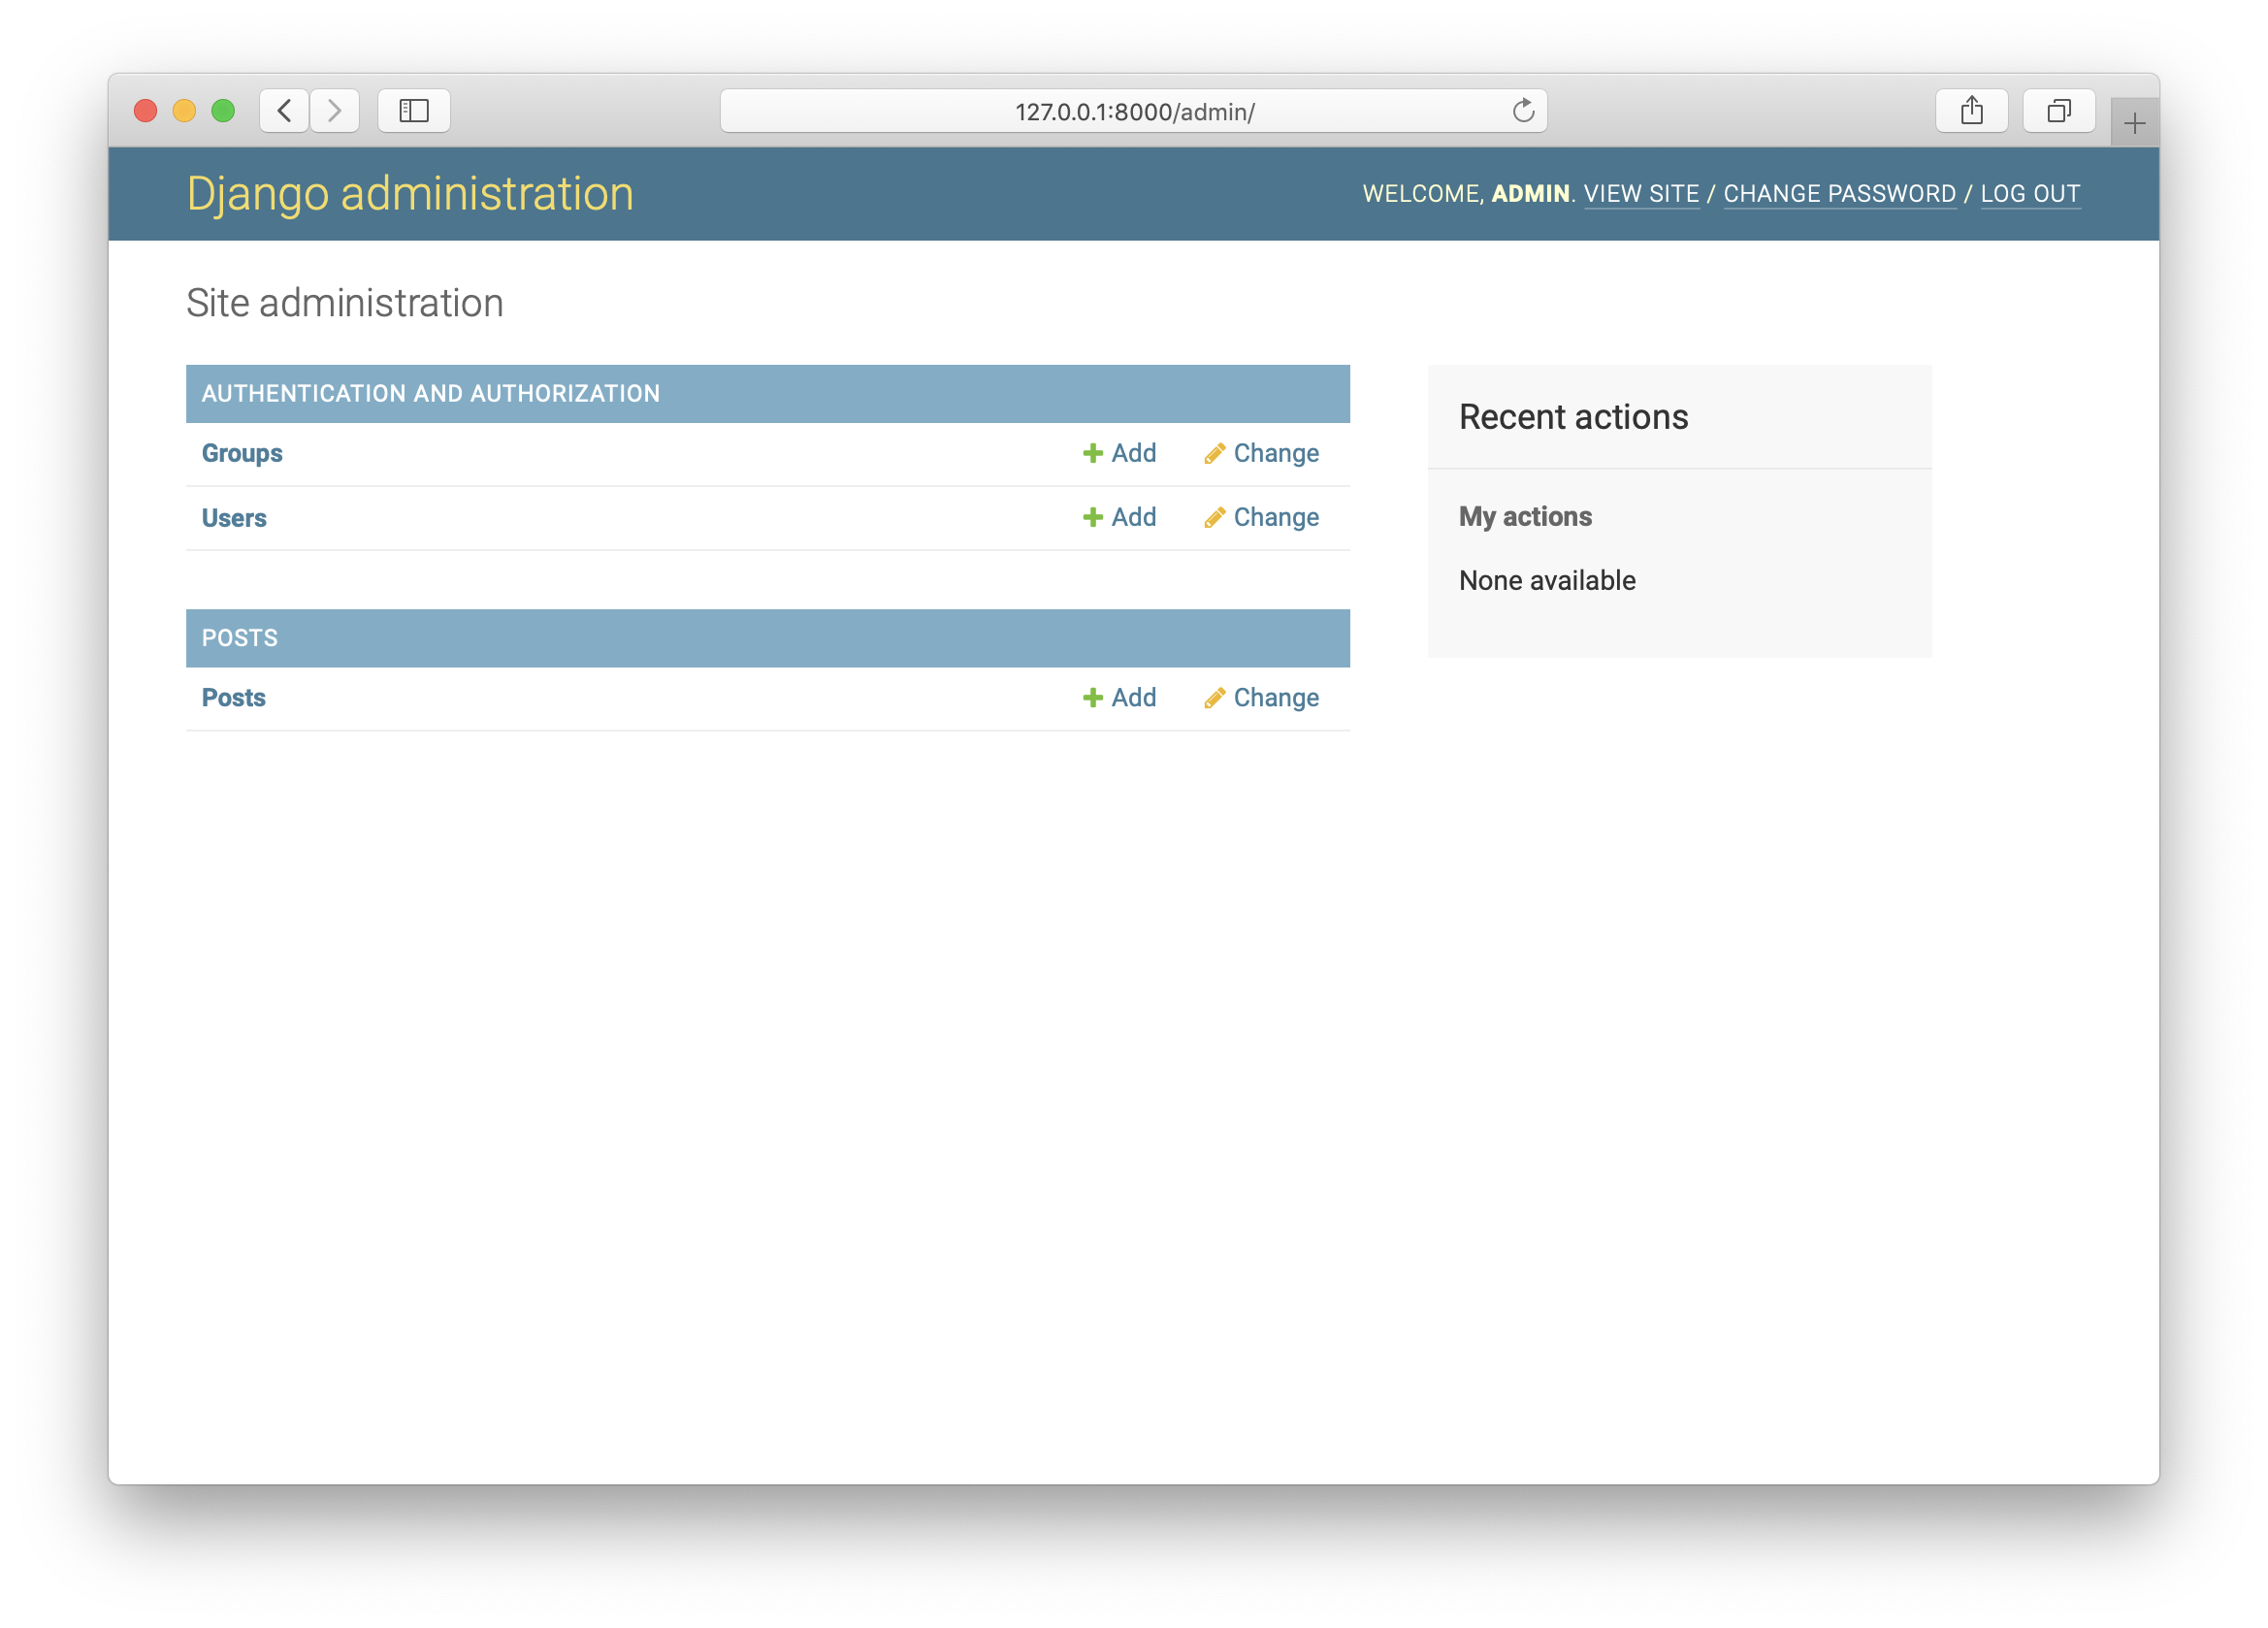Click the pencil icon in Users row
Screen dimensions: 2268x1628
[1214, 518]
